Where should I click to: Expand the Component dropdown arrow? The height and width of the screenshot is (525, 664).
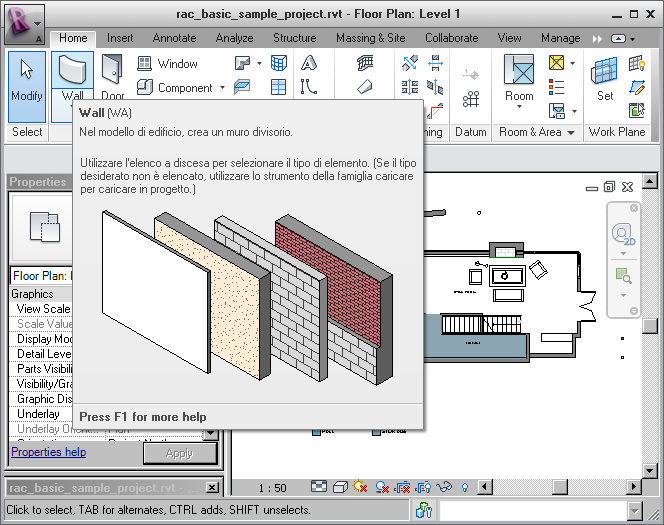[222, 88]
